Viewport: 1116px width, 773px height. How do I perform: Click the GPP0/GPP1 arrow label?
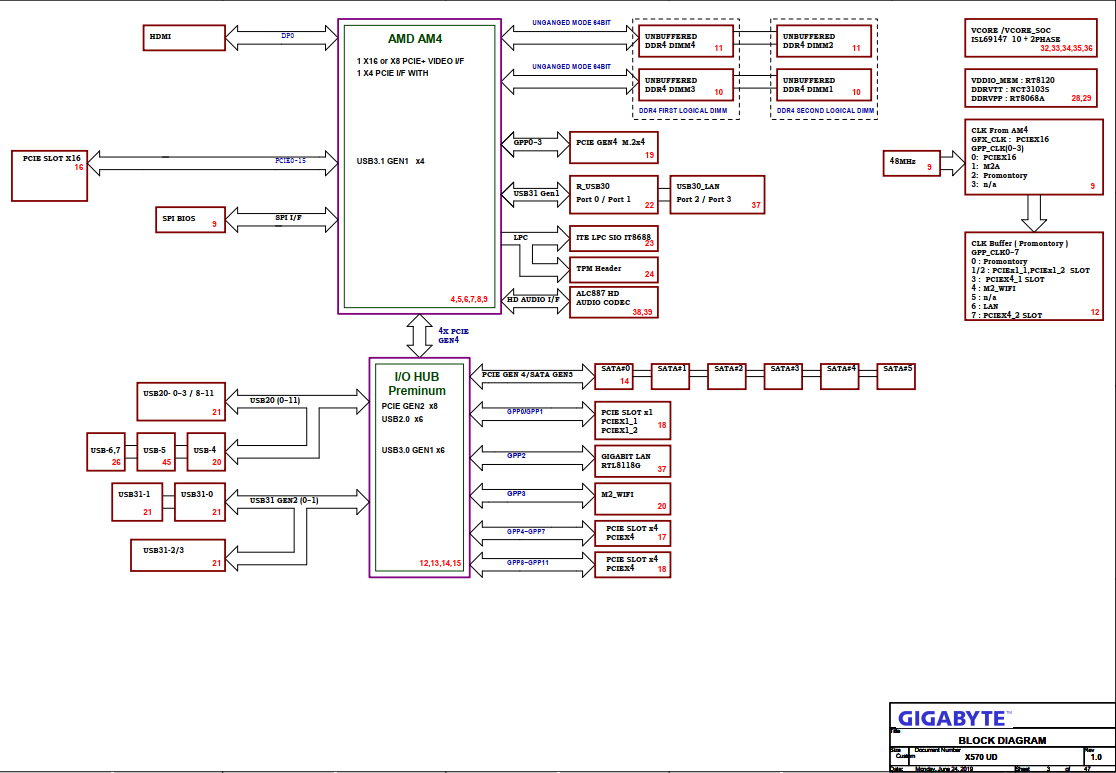point(525,411)
